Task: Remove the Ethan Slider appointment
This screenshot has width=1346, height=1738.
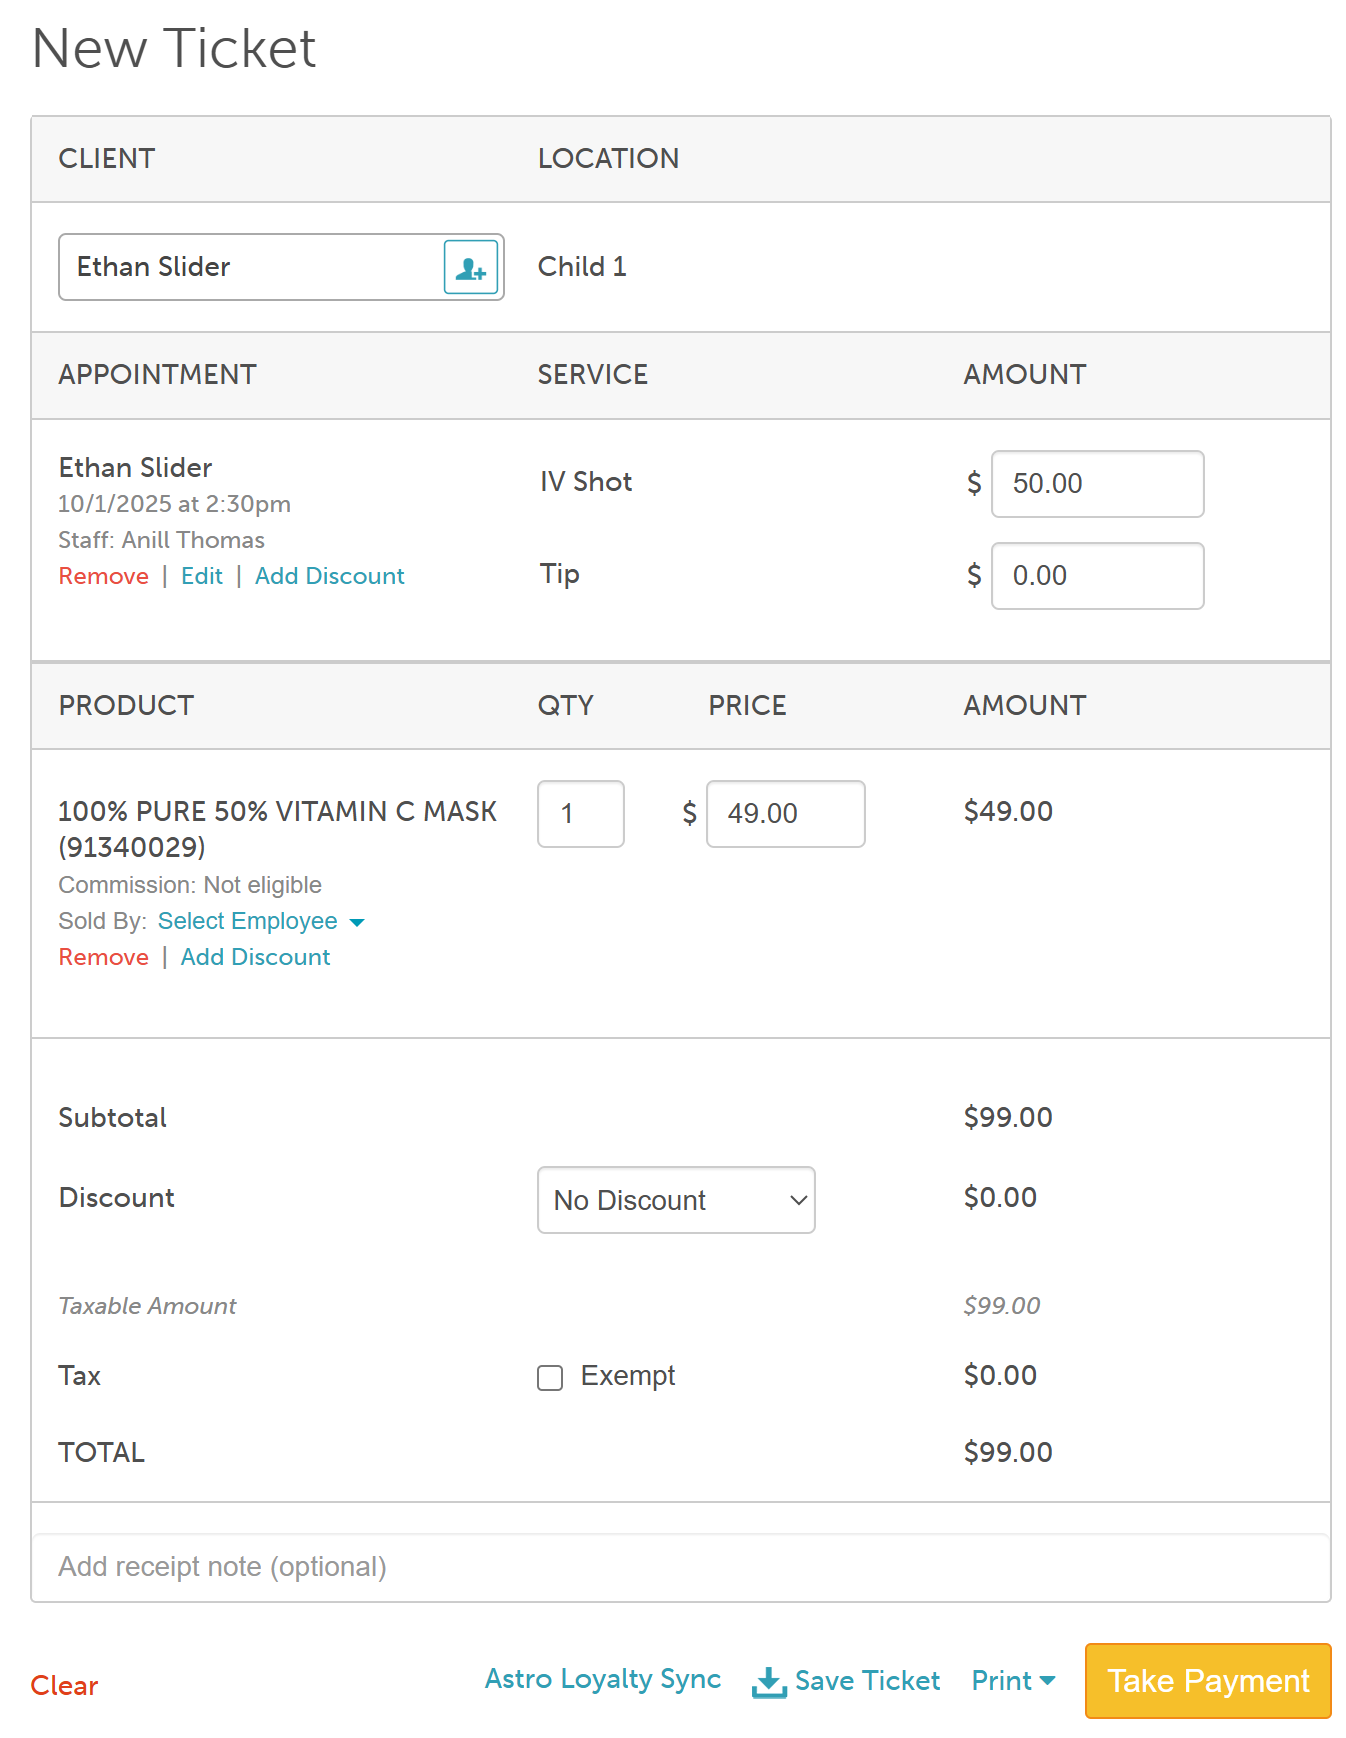Action: tap(103, 576)
